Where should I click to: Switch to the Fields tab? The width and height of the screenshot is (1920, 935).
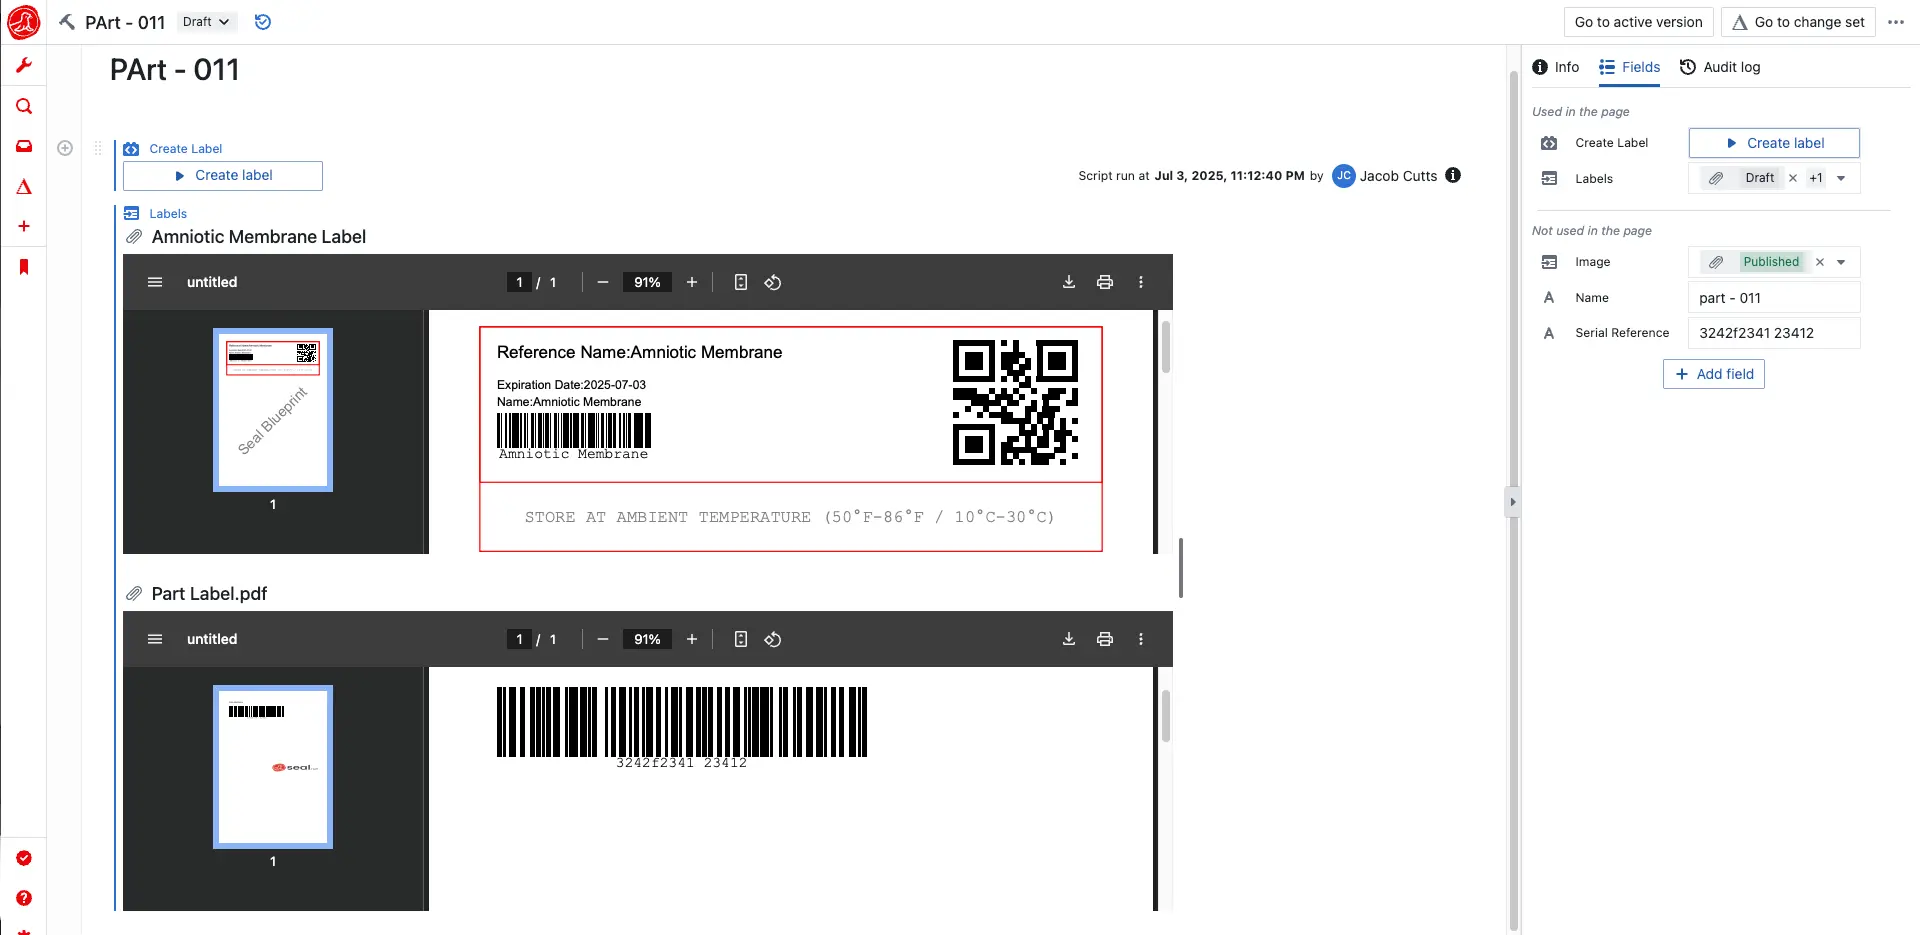[x=1629, y=67]
